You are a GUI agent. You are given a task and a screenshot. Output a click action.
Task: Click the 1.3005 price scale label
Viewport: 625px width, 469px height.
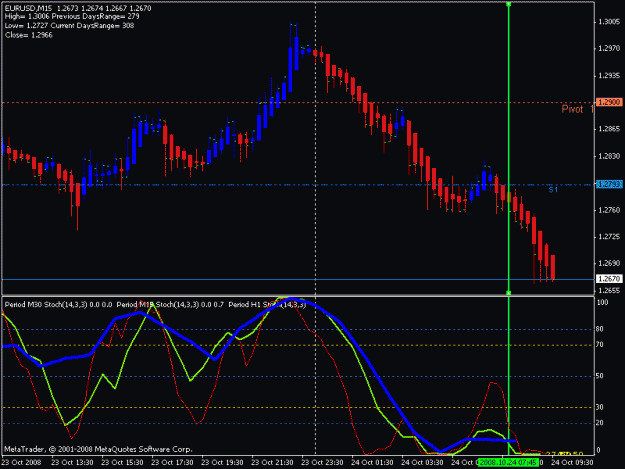pyautogui.click(x=609, y=22)
